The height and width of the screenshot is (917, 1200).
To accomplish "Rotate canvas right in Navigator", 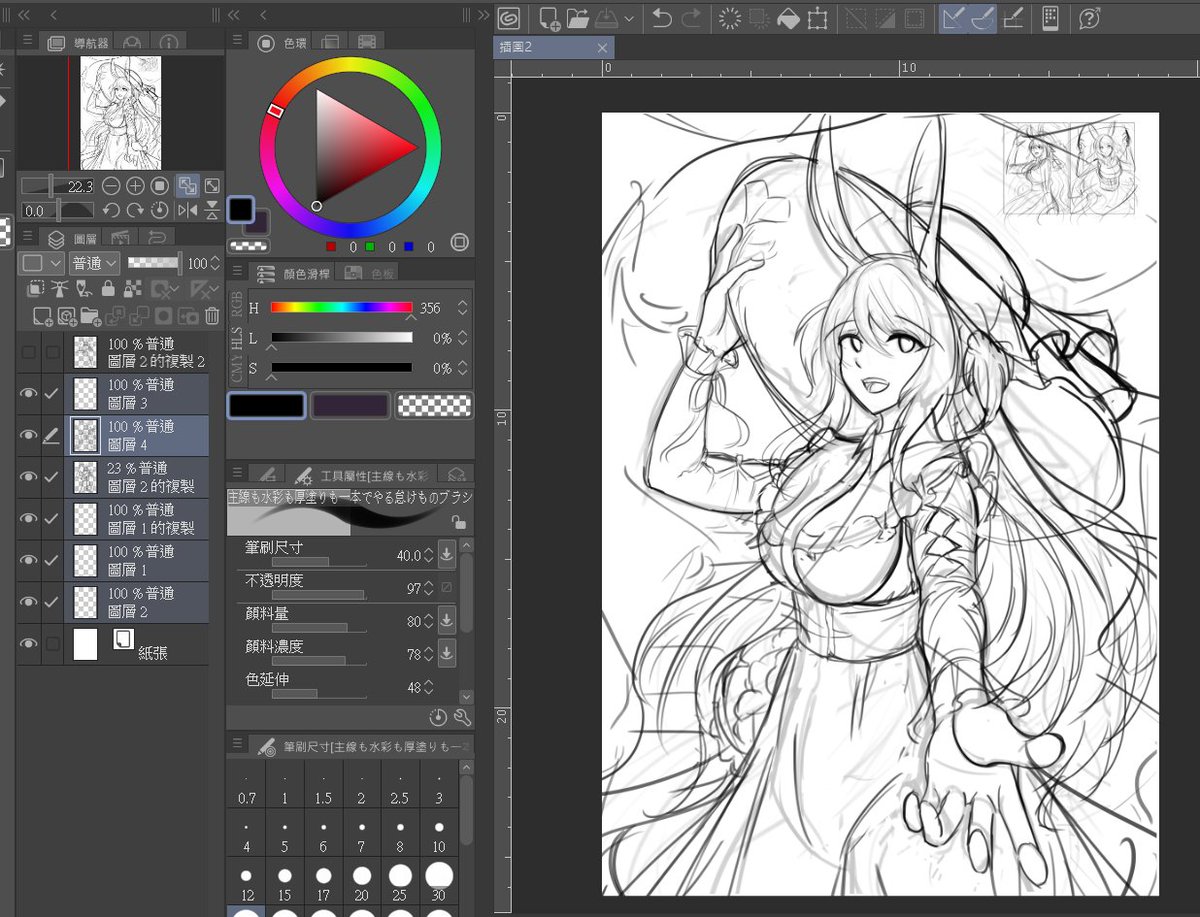I will (135, 210).
